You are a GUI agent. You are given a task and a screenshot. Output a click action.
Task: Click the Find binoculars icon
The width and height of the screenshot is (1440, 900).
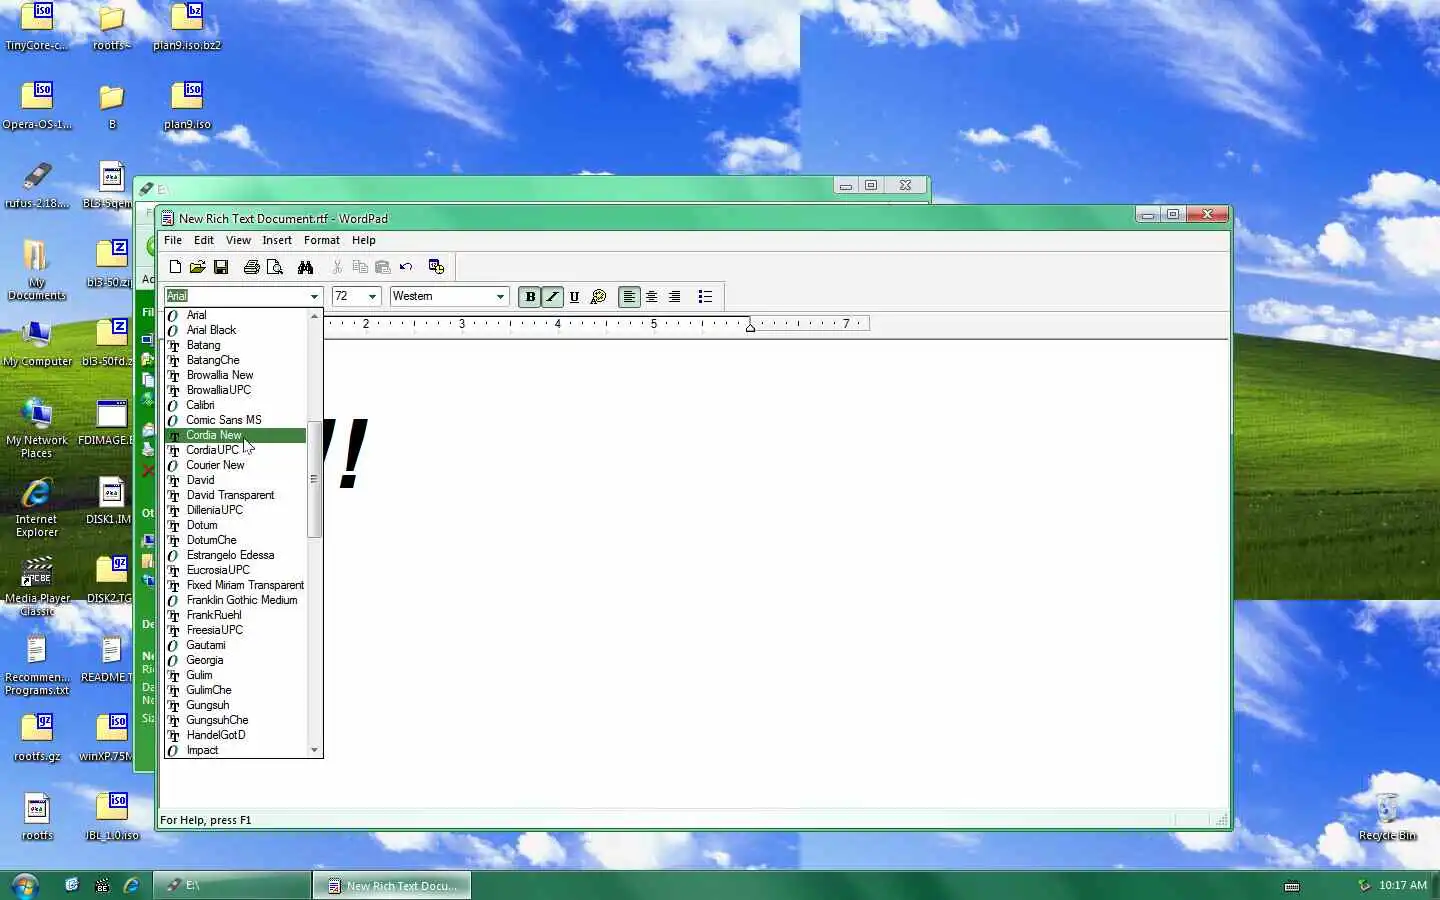305,267
